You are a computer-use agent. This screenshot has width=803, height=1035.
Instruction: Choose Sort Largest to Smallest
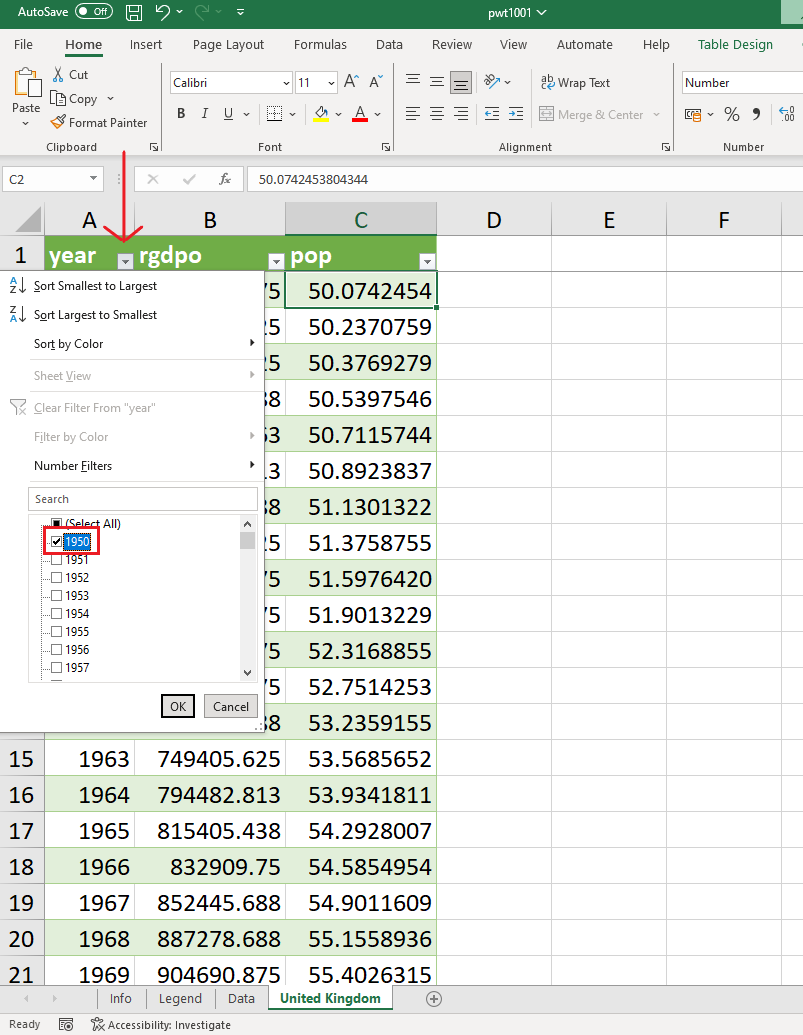[x=95, y=315]
